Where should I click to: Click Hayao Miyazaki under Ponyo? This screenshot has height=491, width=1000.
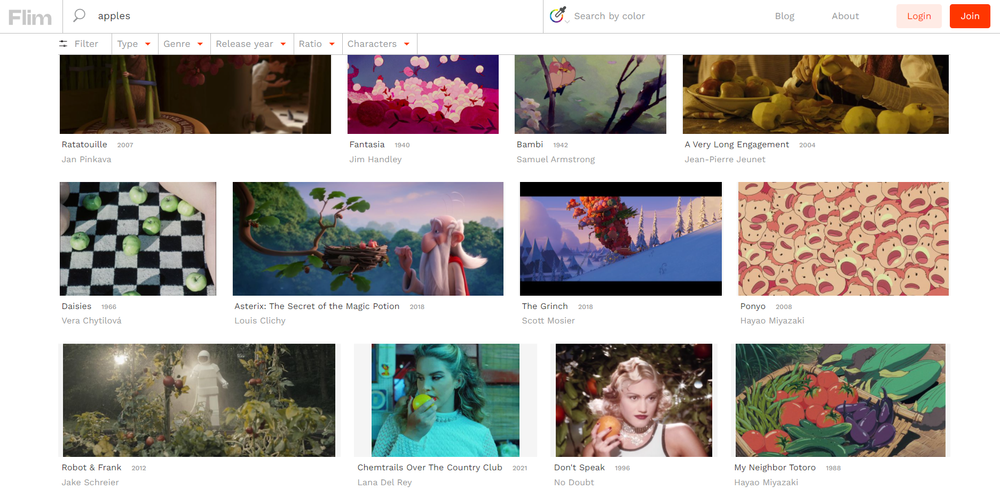(772, 321)
